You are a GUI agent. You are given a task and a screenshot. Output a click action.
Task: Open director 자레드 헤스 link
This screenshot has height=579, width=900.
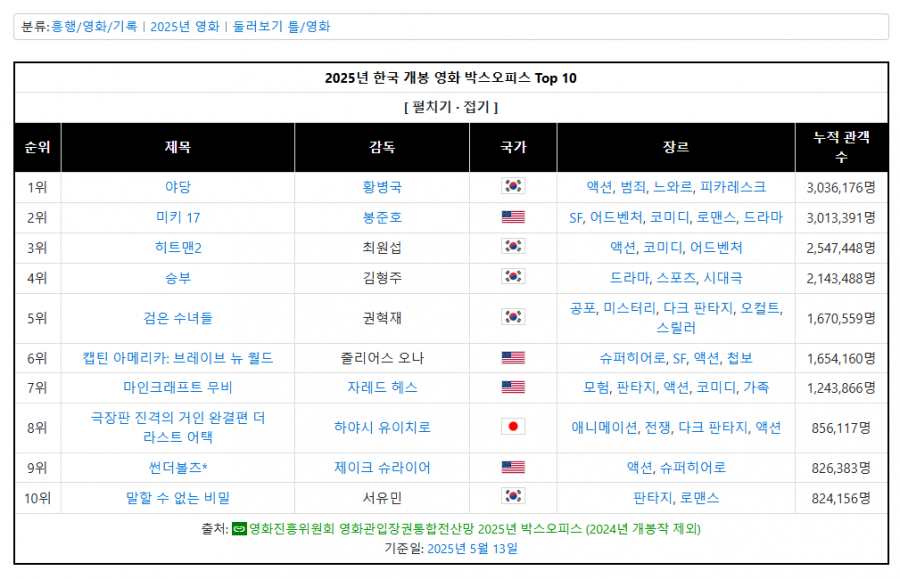click(x=382, y=388)
